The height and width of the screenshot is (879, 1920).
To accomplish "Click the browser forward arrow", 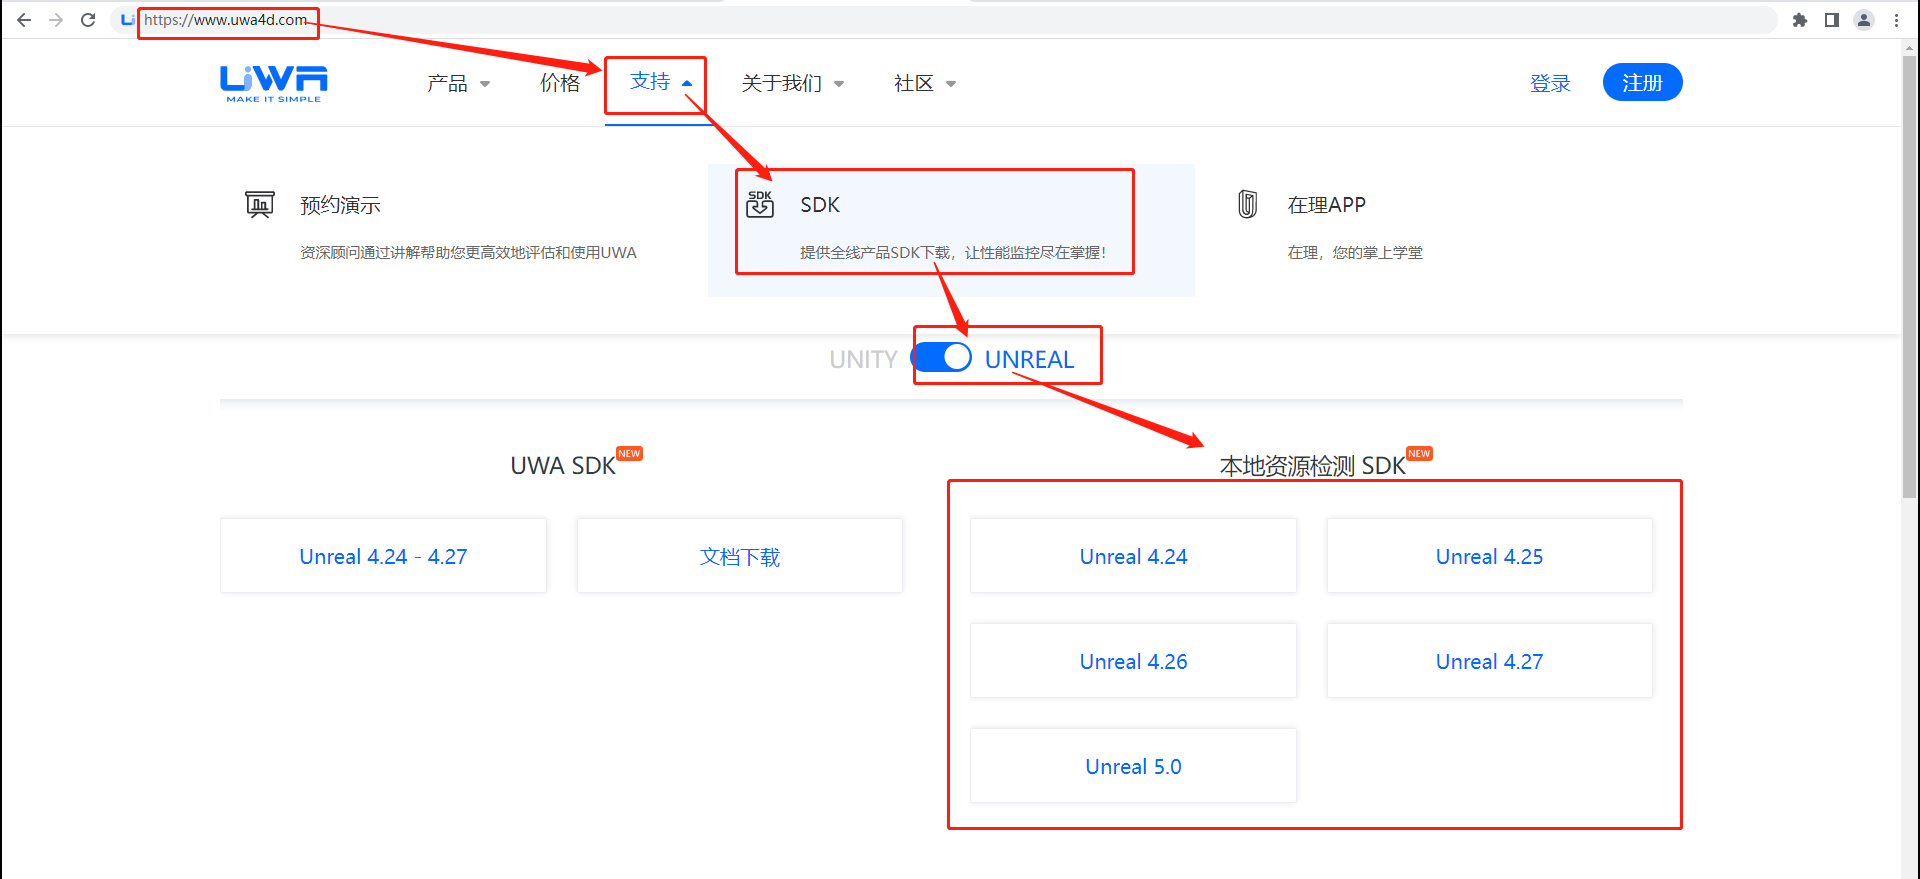I will (x=56, y=20).
